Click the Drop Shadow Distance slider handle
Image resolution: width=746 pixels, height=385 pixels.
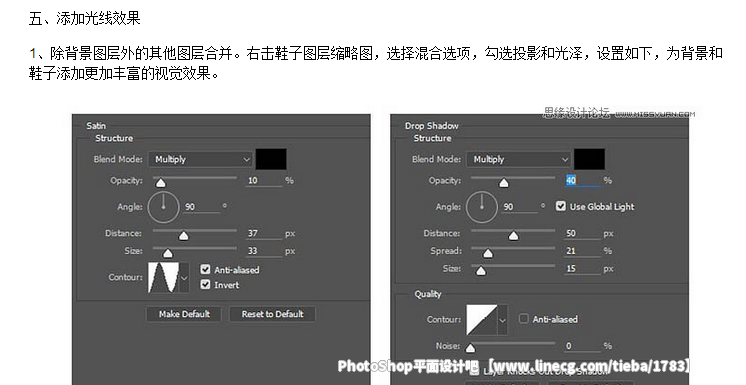point(513,236)
